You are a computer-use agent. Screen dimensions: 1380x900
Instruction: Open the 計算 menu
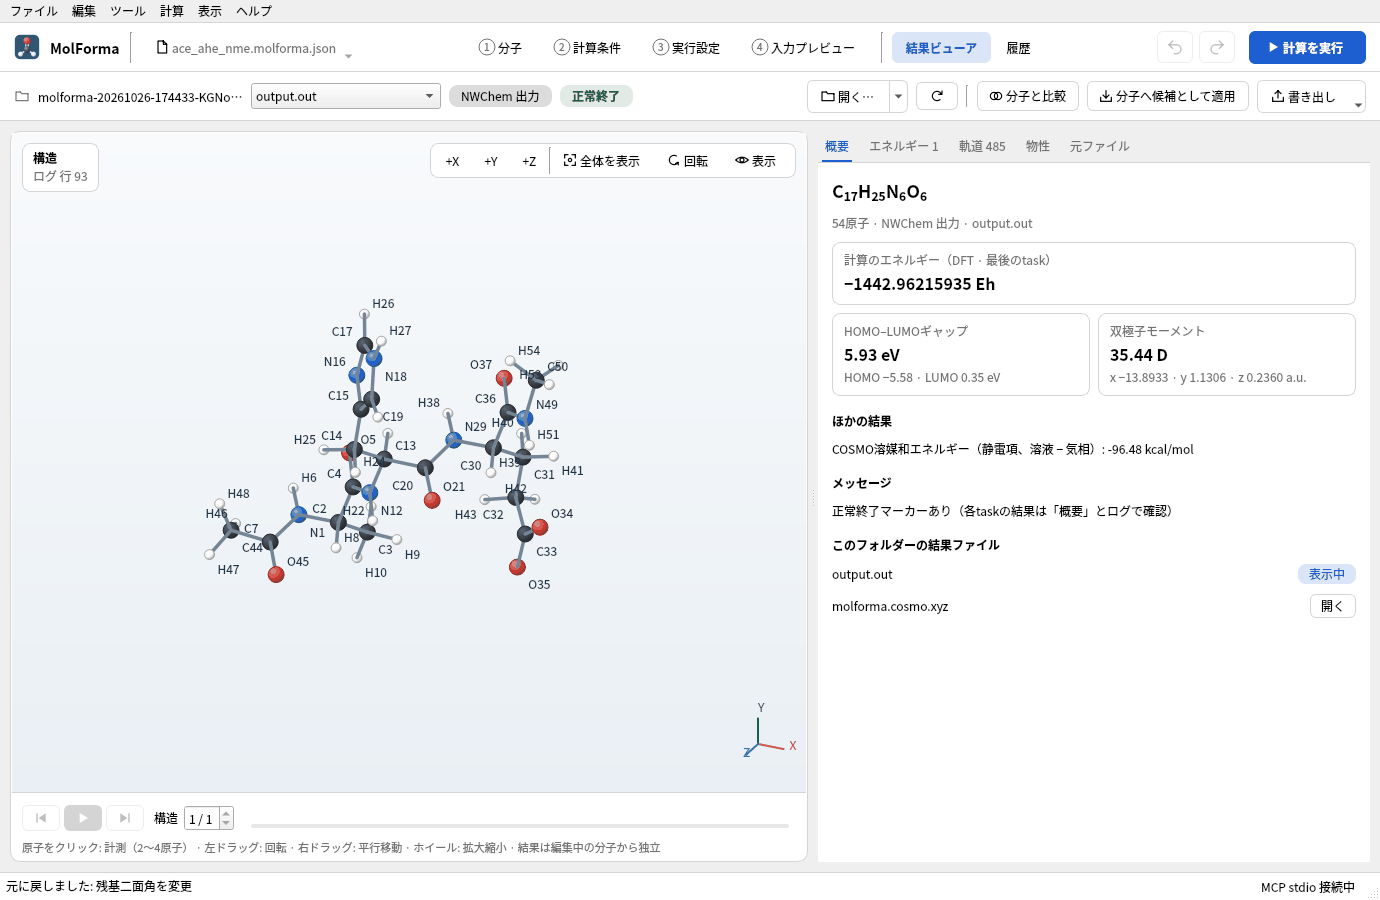pyautogui.click(x=172, y=11)
